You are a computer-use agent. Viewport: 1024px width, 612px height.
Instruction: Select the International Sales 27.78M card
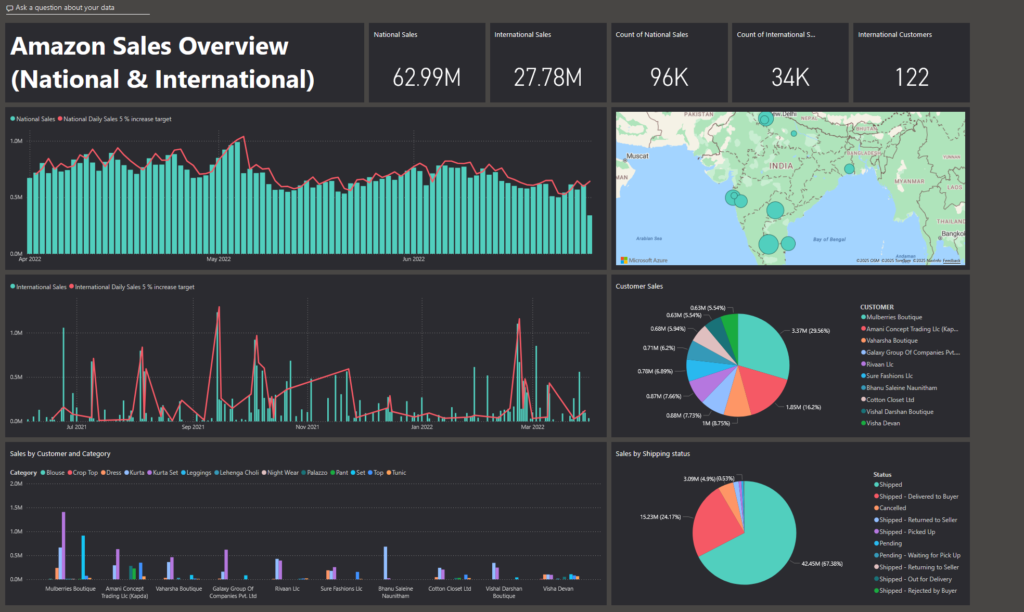coord(548,63)
